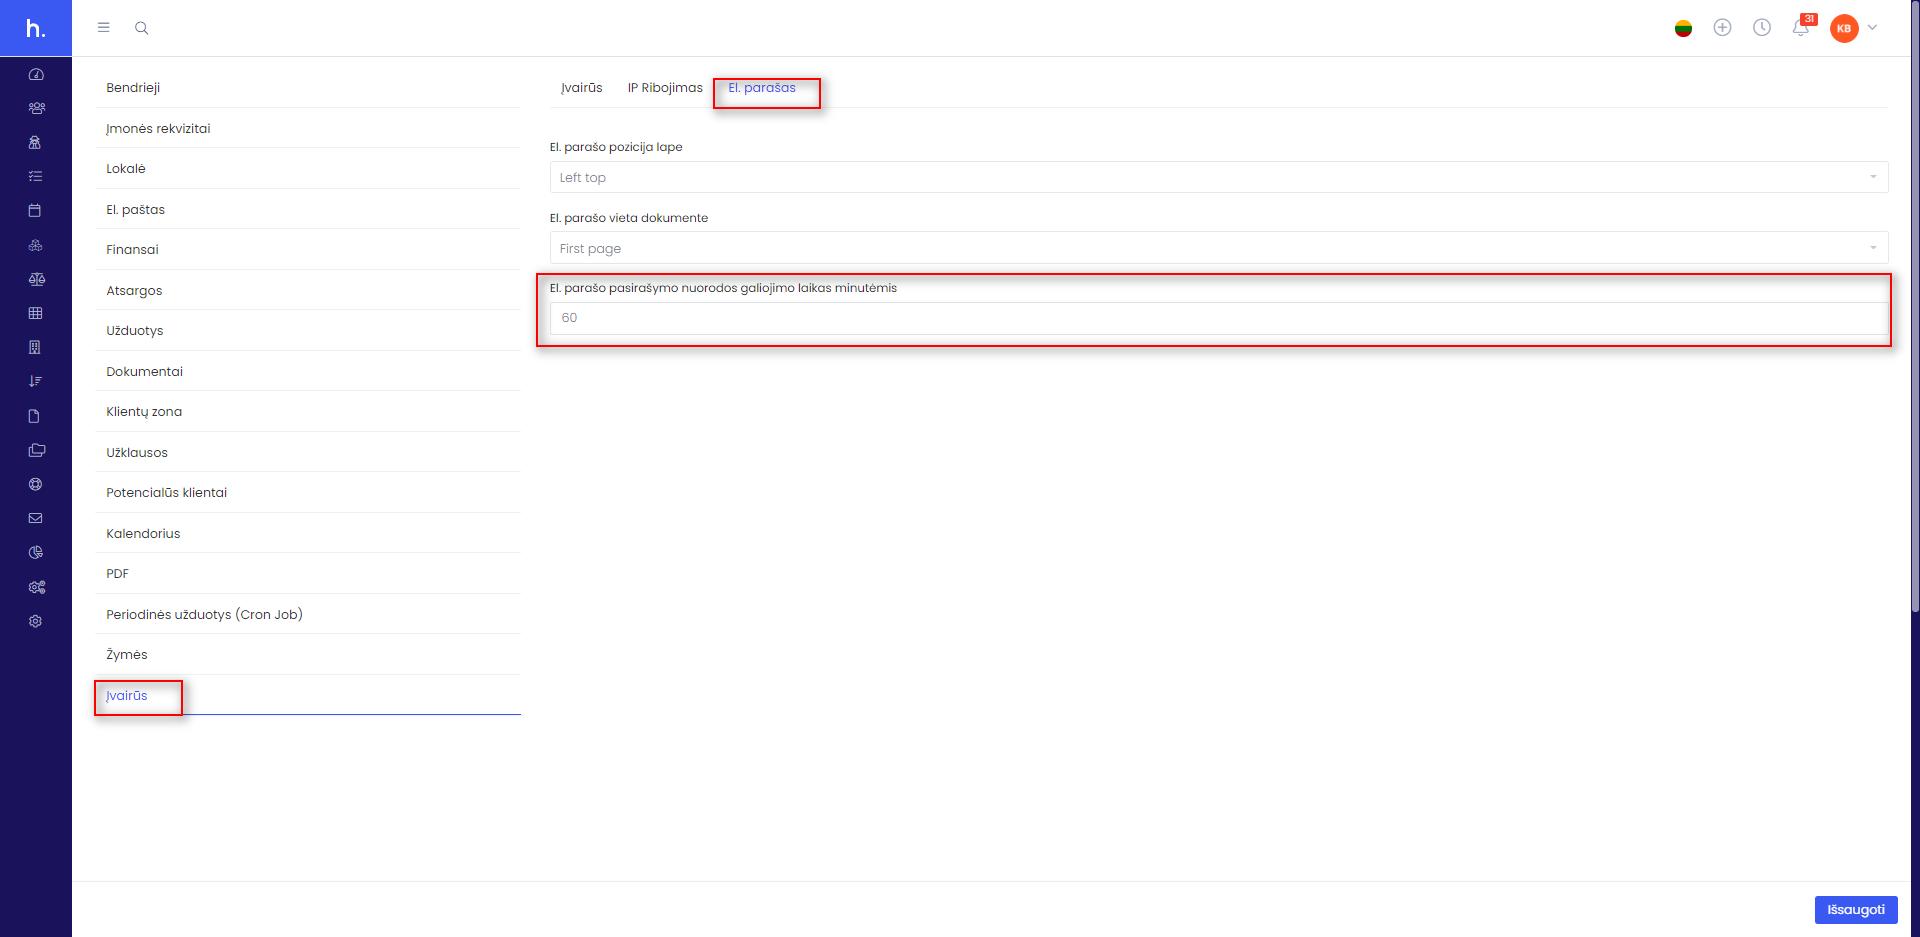Open the lifebuoy support icon in the sidebar
The width and height of the screenshot is (1920, 937).
coord(36,484)
